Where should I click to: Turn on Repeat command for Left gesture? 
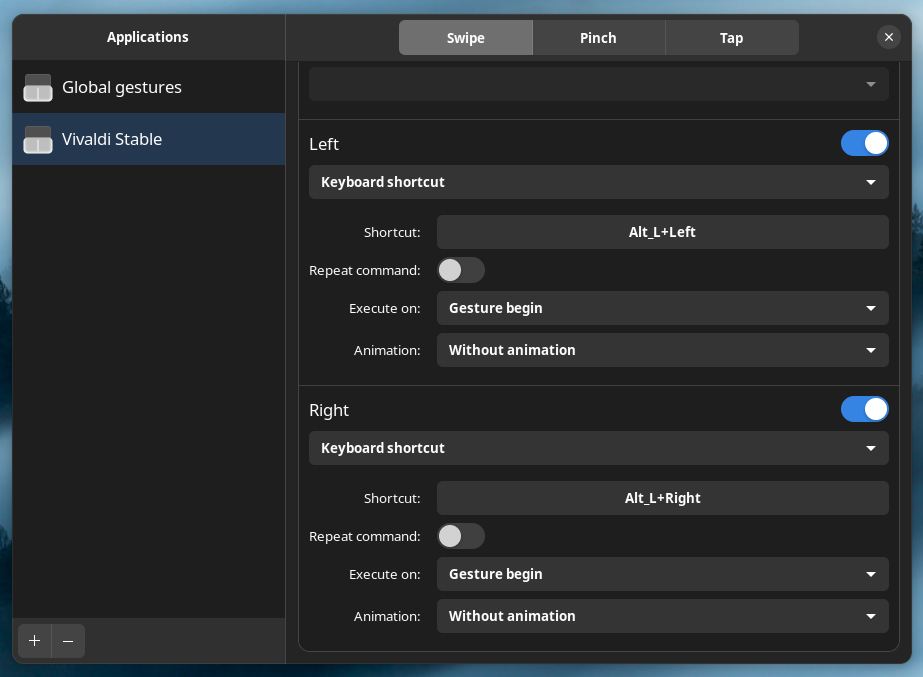point(461,270)
